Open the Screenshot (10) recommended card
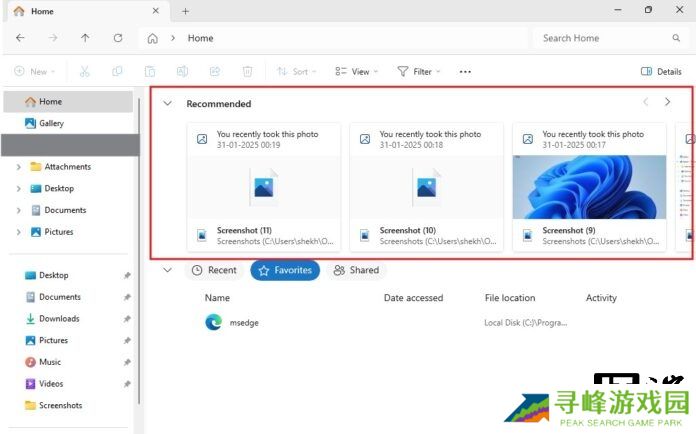The image size is (696, 434). pyautogui.click(x=427, y=187)
